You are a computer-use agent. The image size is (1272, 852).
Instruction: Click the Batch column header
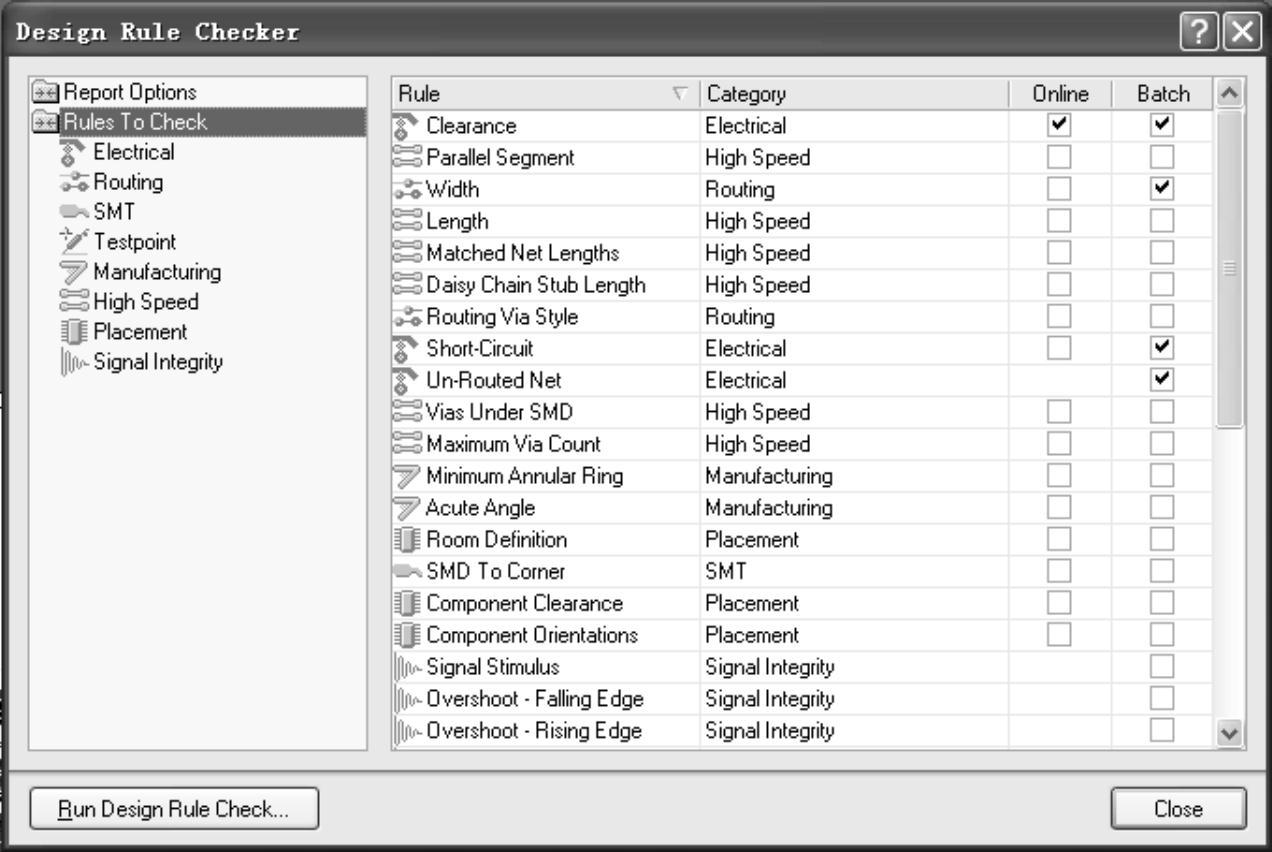1162,94
